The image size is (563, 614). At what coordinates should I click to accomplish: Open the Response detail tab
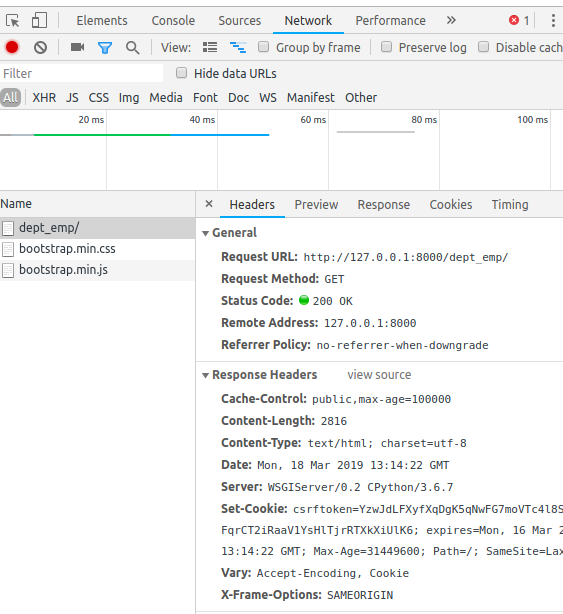(384, 204)
